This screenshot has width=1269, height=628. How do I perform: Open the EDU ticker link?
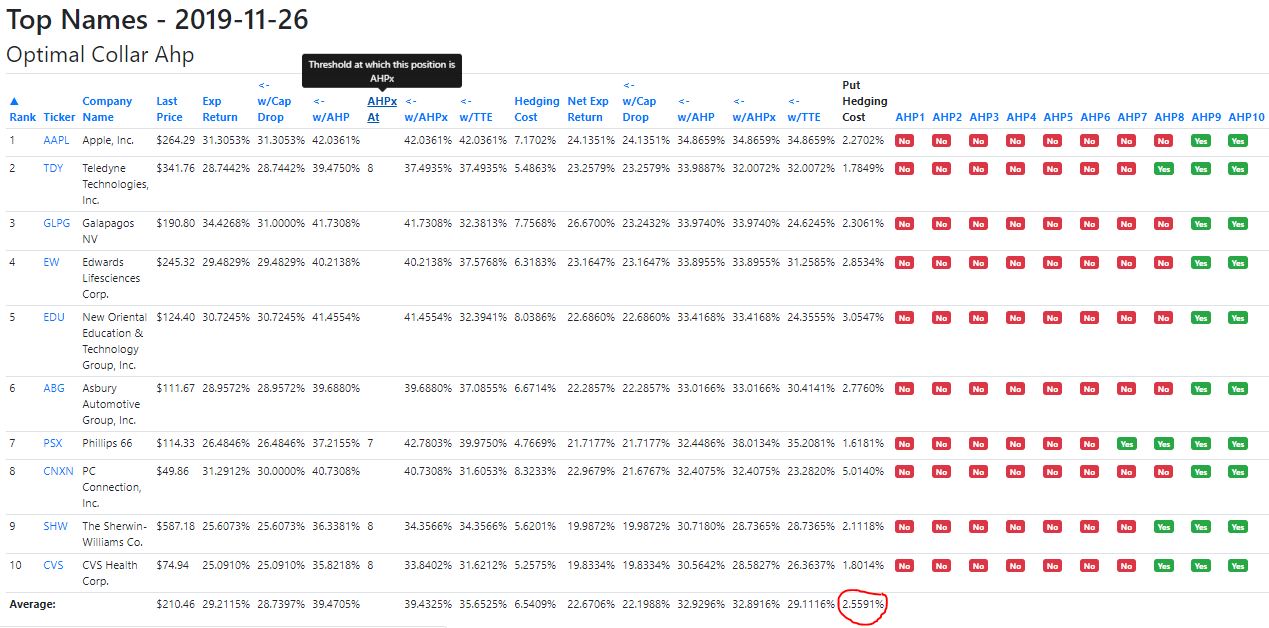[54, 317]
